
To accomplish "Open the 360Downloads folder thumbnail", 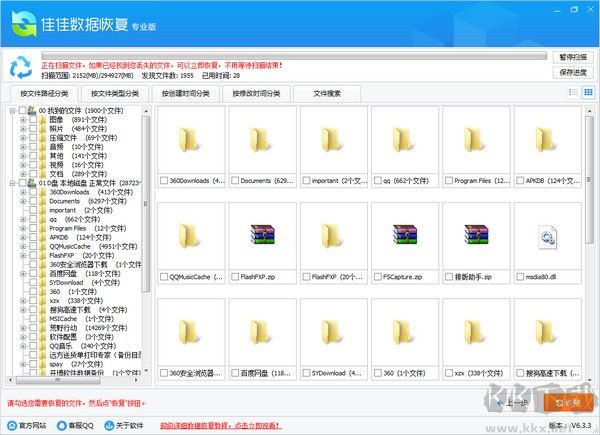I will (x=191, y=140).
